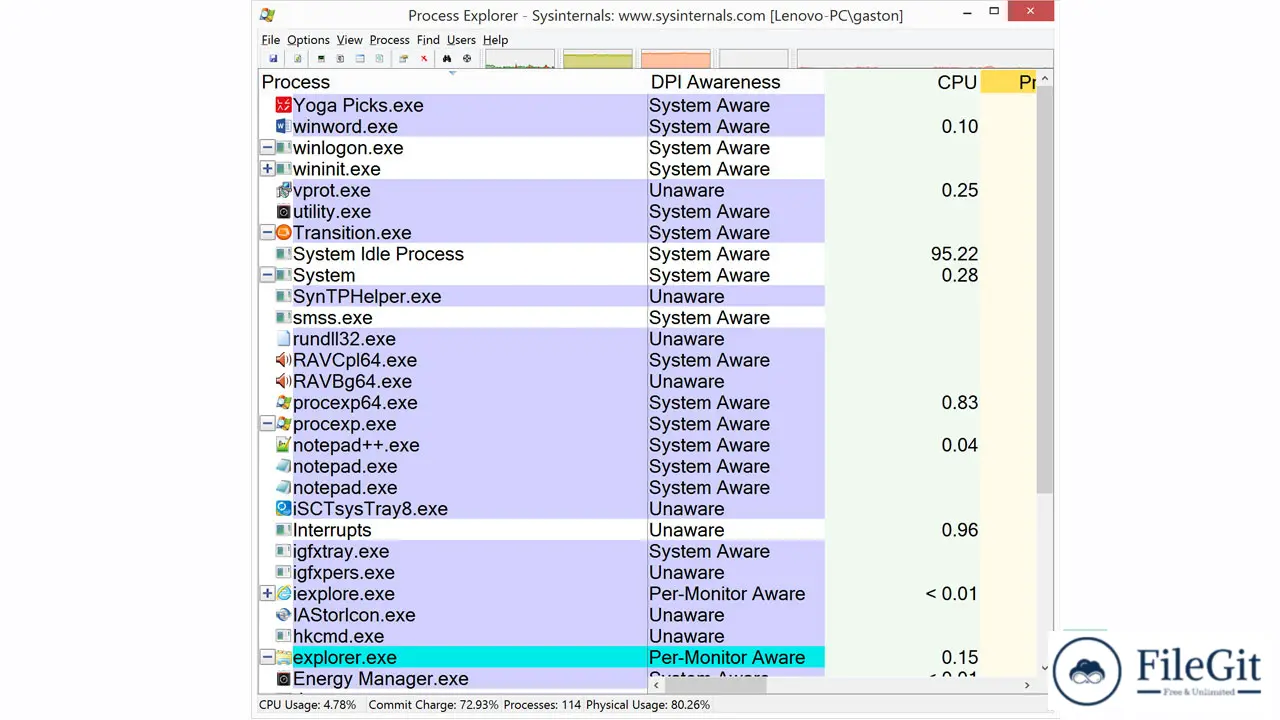The image size is (1280, 720).
Task: Click the crosshair Find Window's Process icon
Action: coord(467,59)
